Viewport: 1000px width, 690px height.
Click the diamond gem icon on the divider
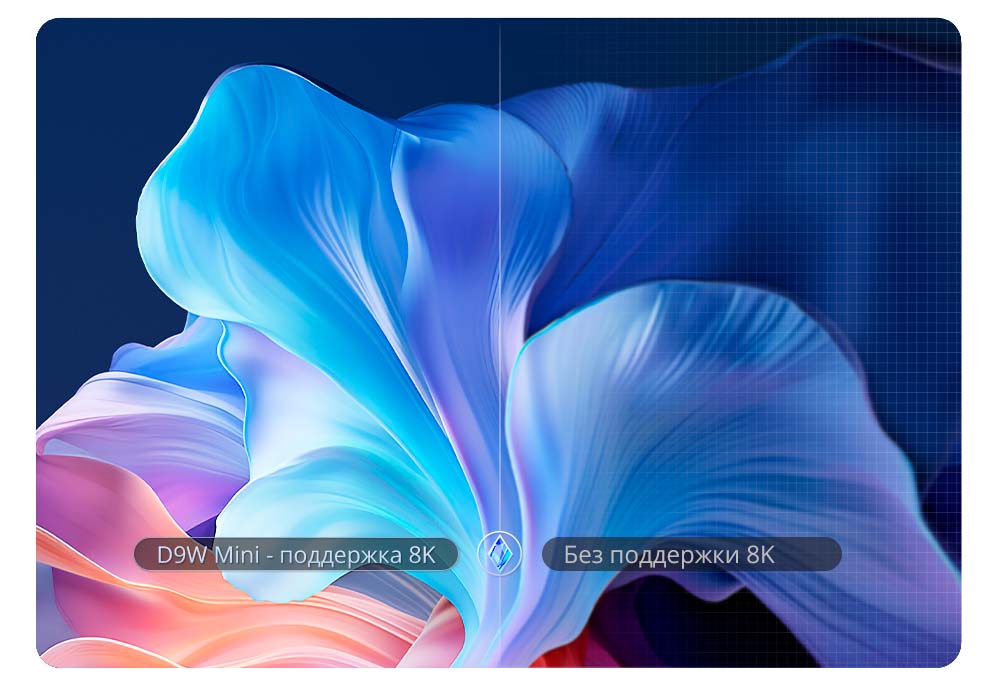[x=498, y=553]
